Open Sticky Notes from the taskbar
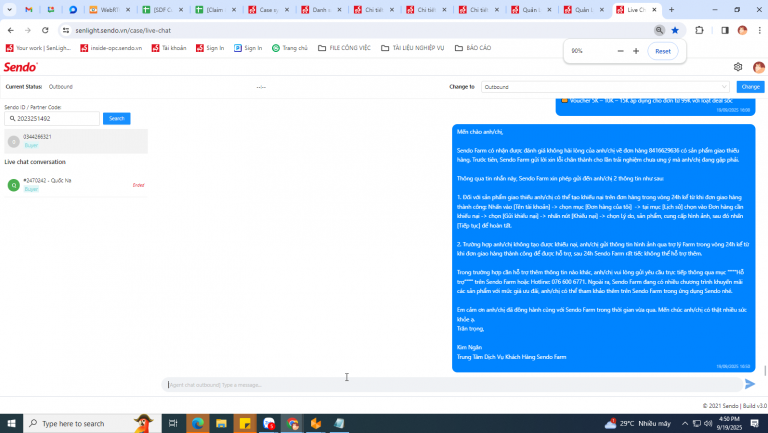The image size is (768, 433). click(245, 423)
